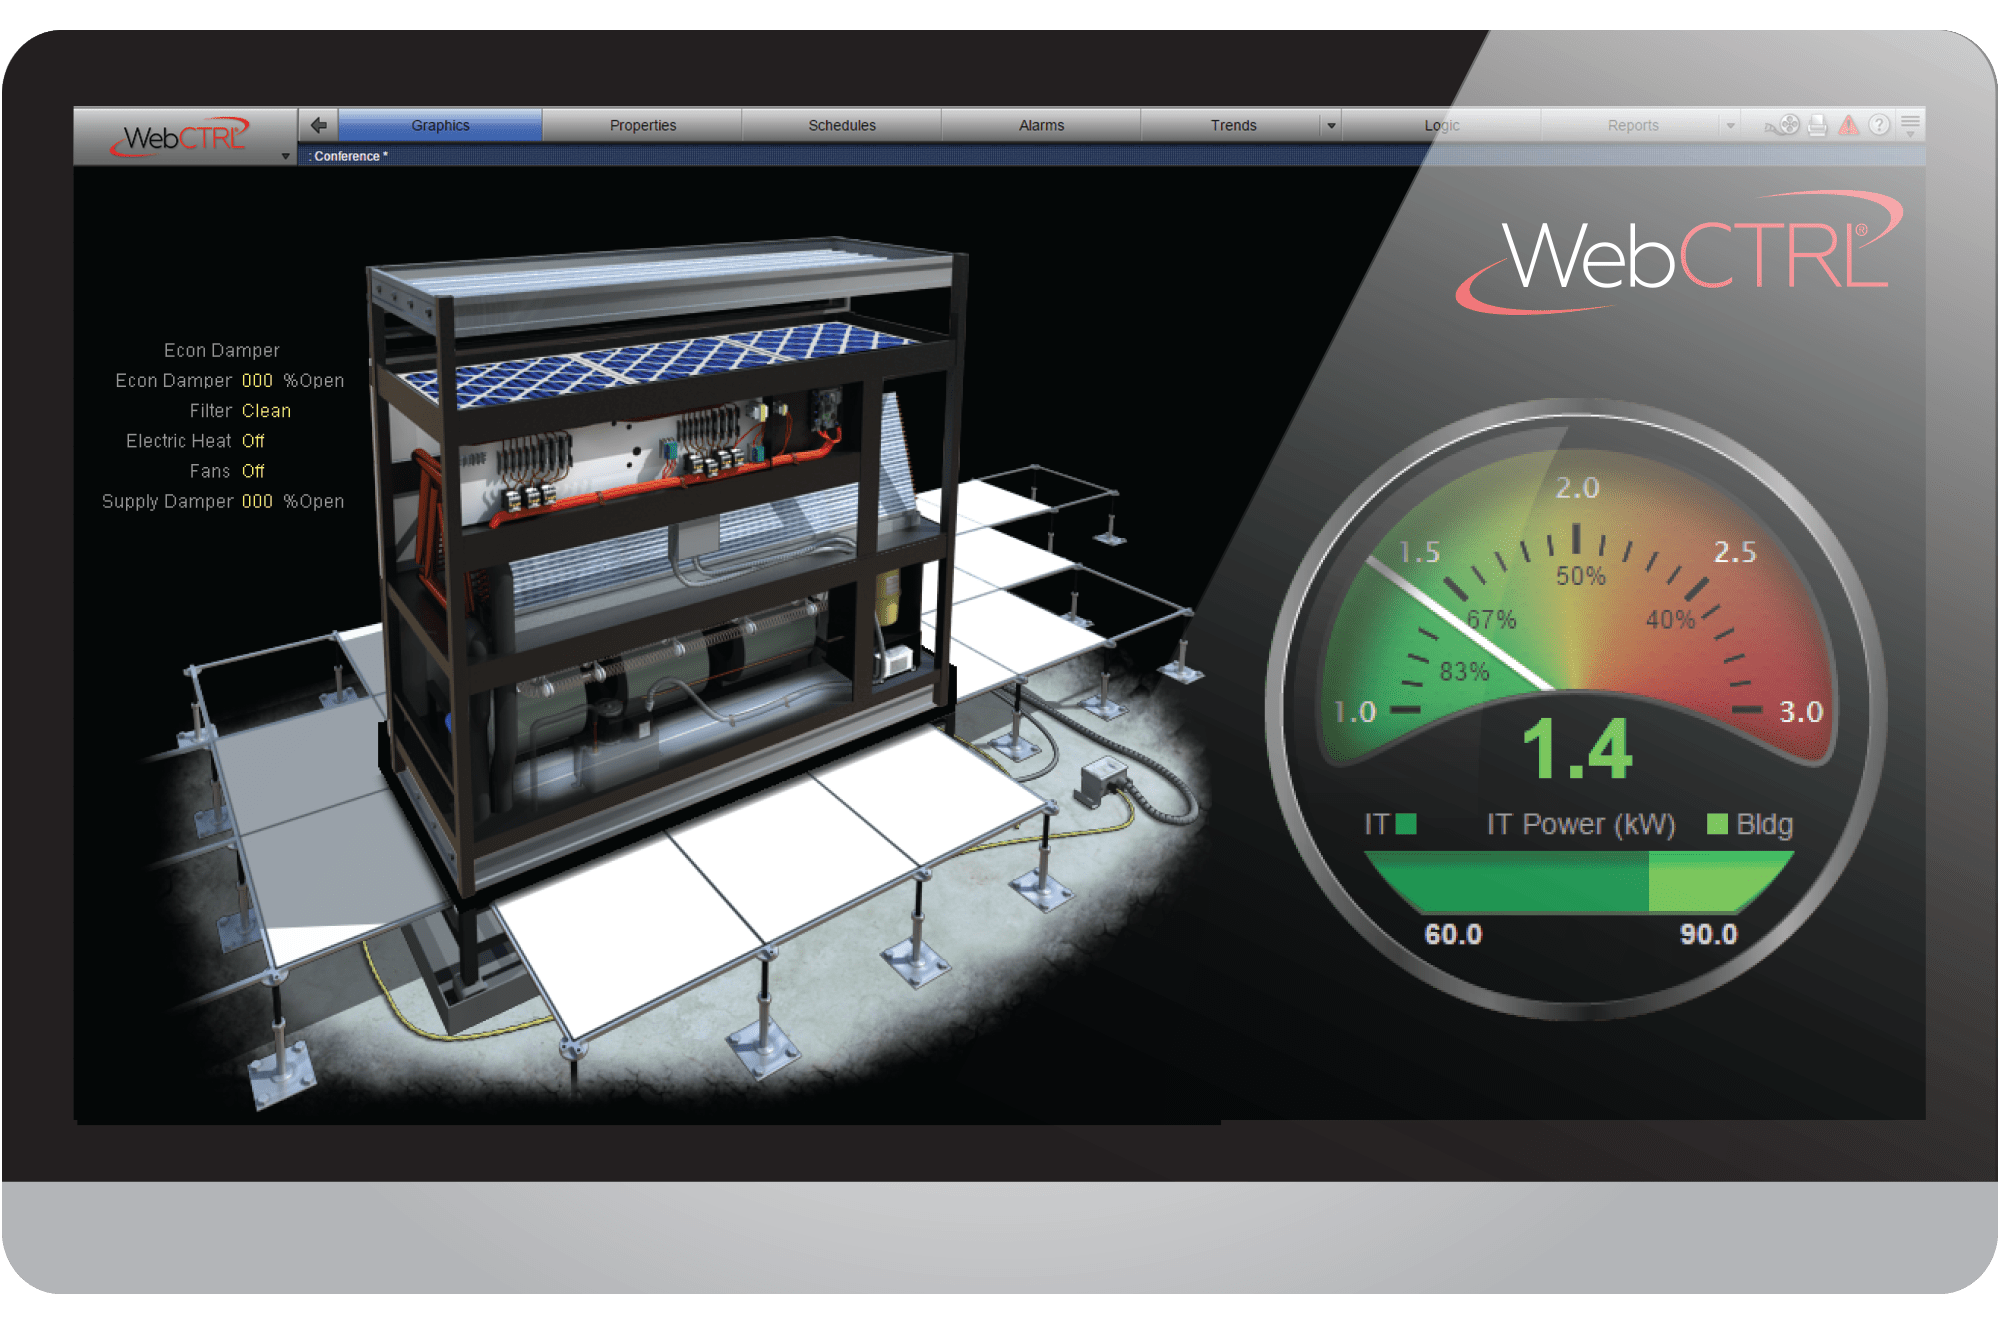Image resolution: width=2000 pixels, height=1333 pixels.
Task: Open the red alarm triangle icon
Action: [x=1849, y=125]
